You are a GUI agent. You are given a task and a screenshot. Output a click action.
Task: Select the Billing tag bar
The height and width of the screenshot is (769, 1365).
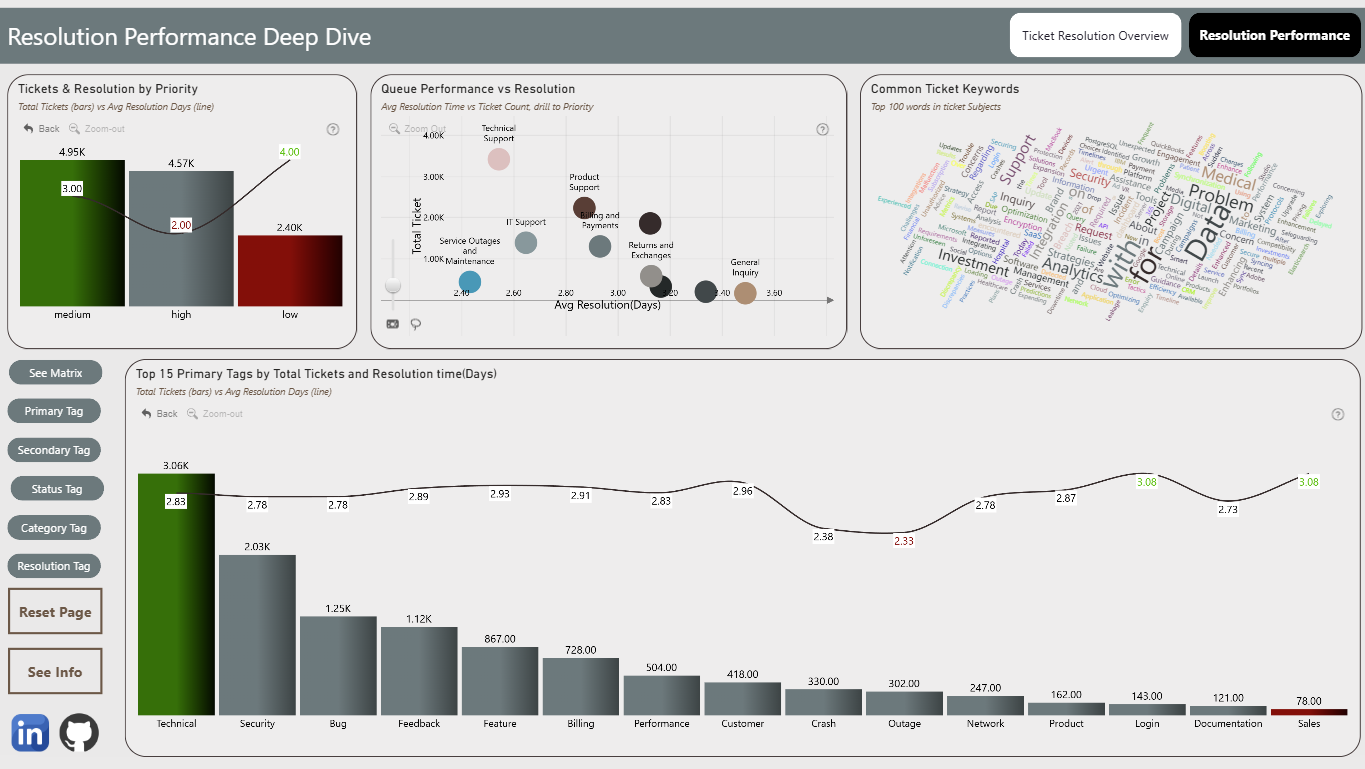[581, 686]
